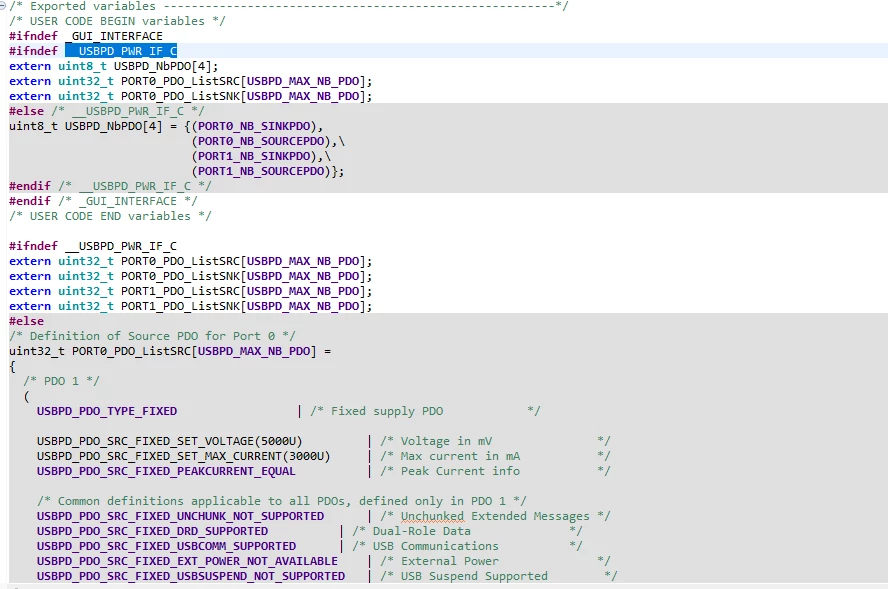Collapse the Exported variables comment fold marker

(3, 6)
